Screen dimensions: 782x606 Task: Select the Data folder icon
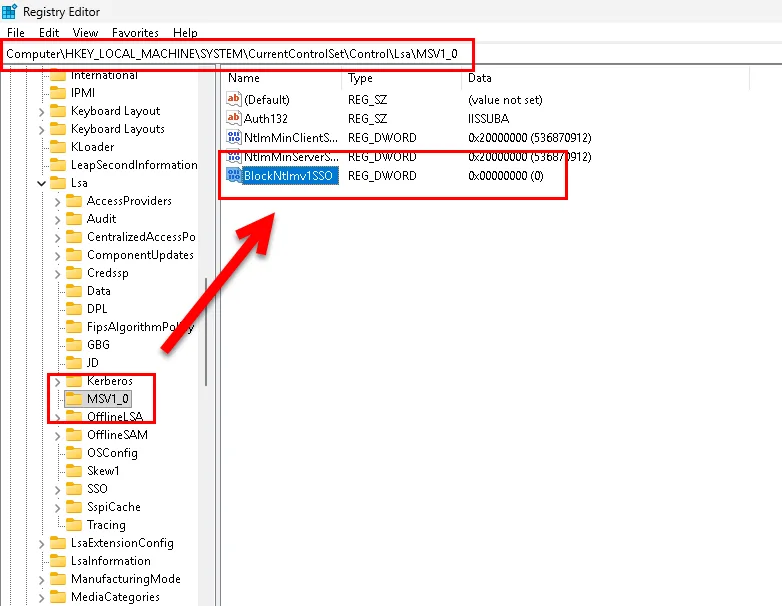pos(74,291)
